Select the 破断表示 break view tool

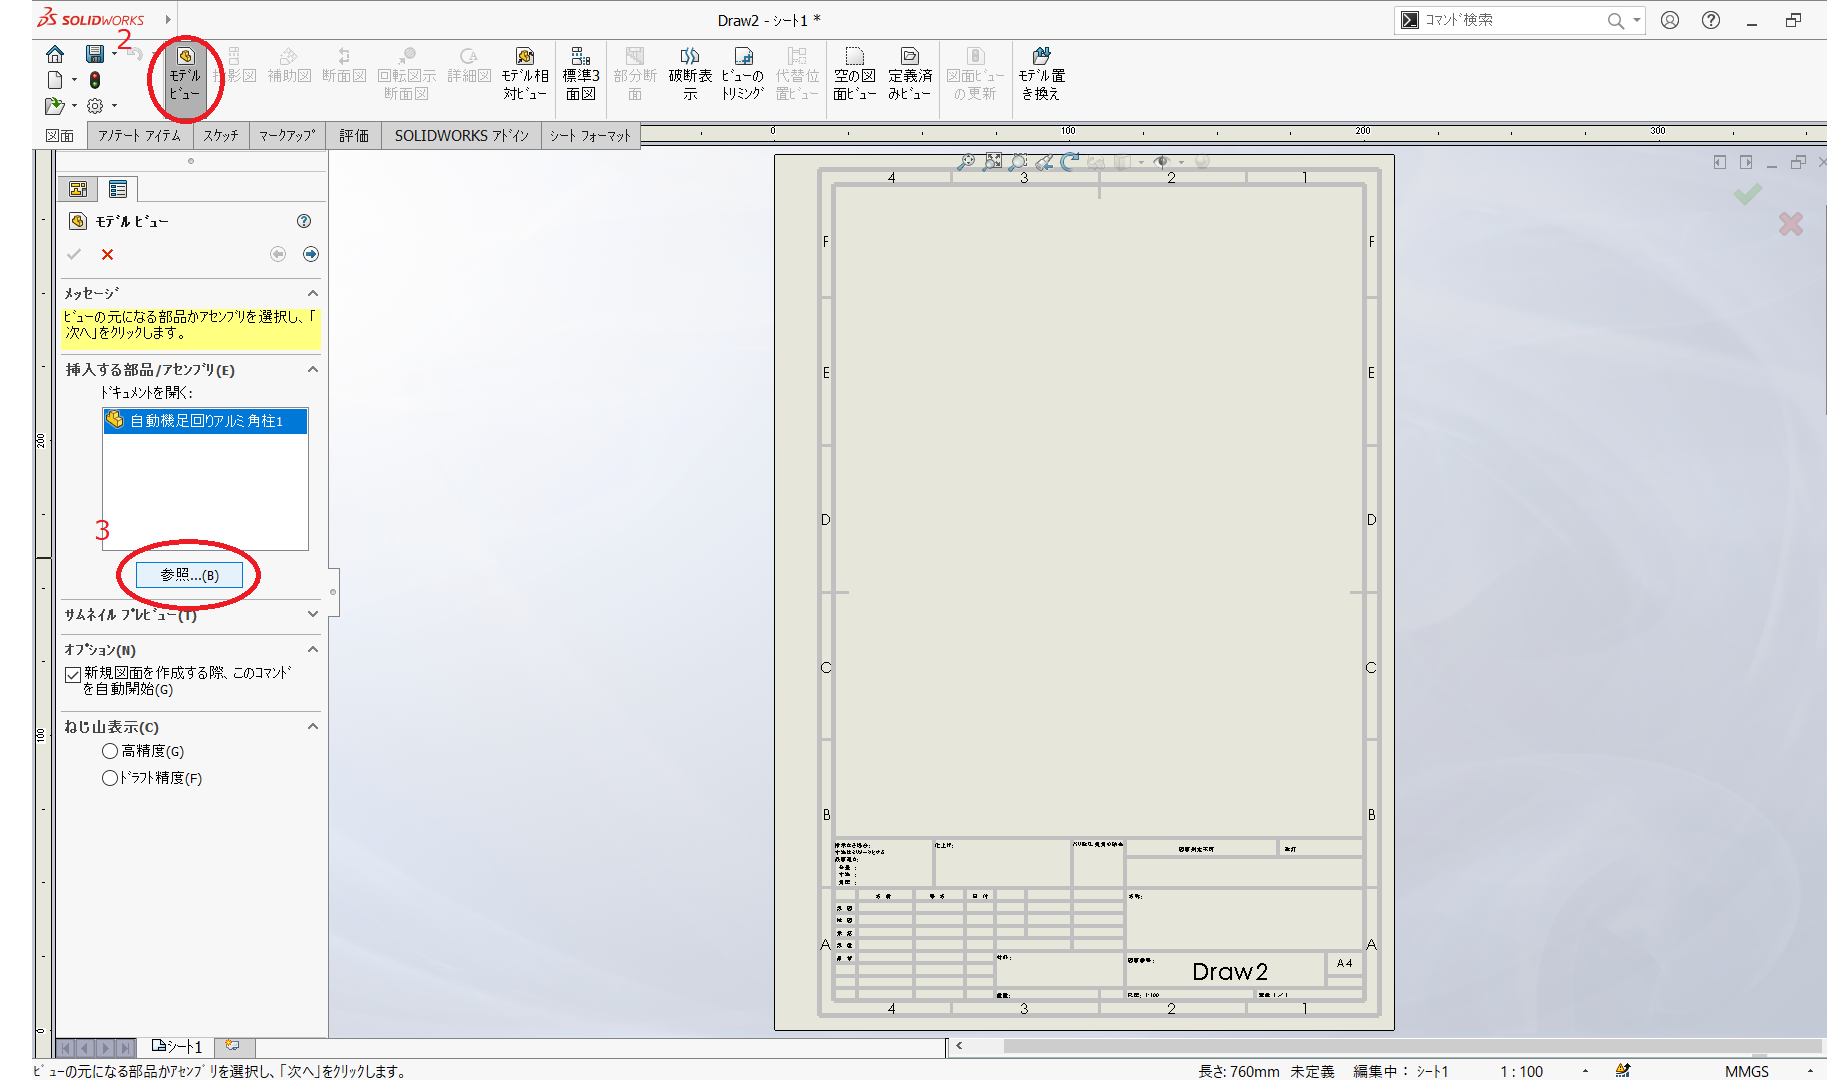[690, 75]
